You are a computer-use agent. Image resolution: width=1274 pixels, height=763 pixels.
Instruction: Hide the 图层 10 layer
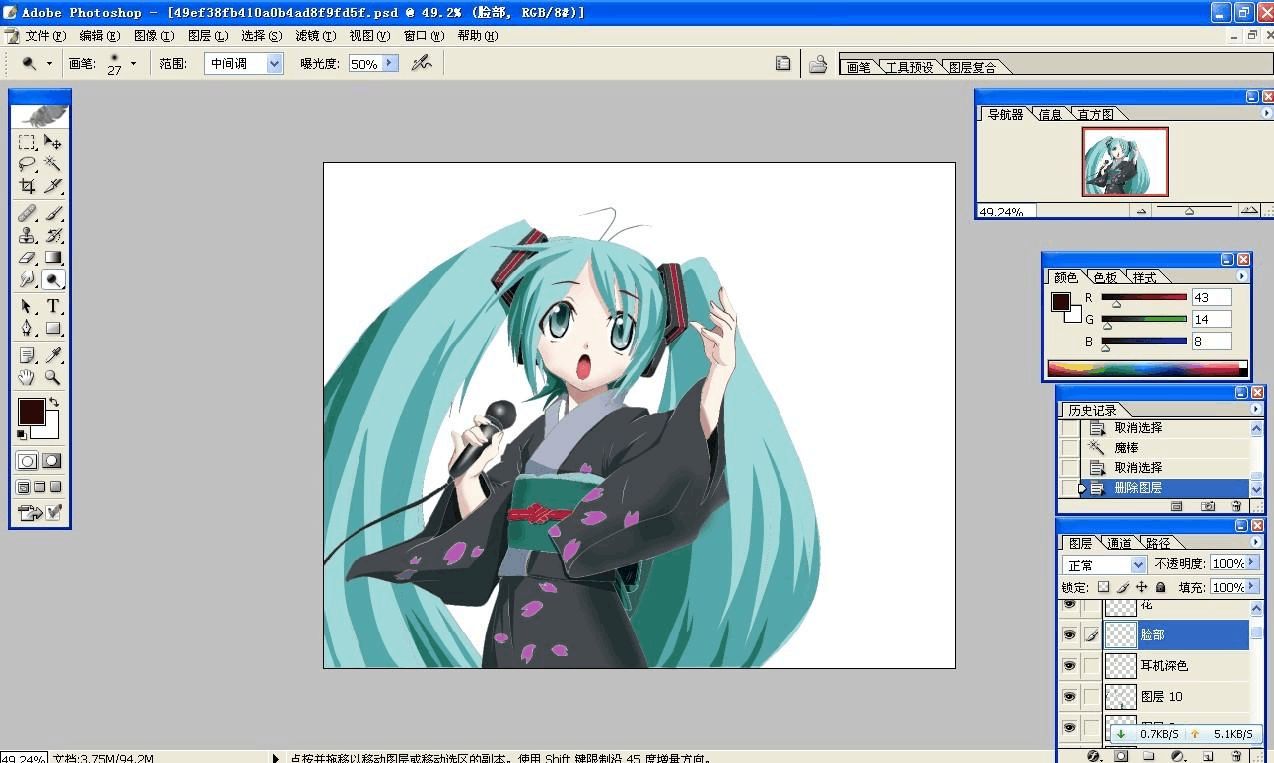(x=1069, y=696)
